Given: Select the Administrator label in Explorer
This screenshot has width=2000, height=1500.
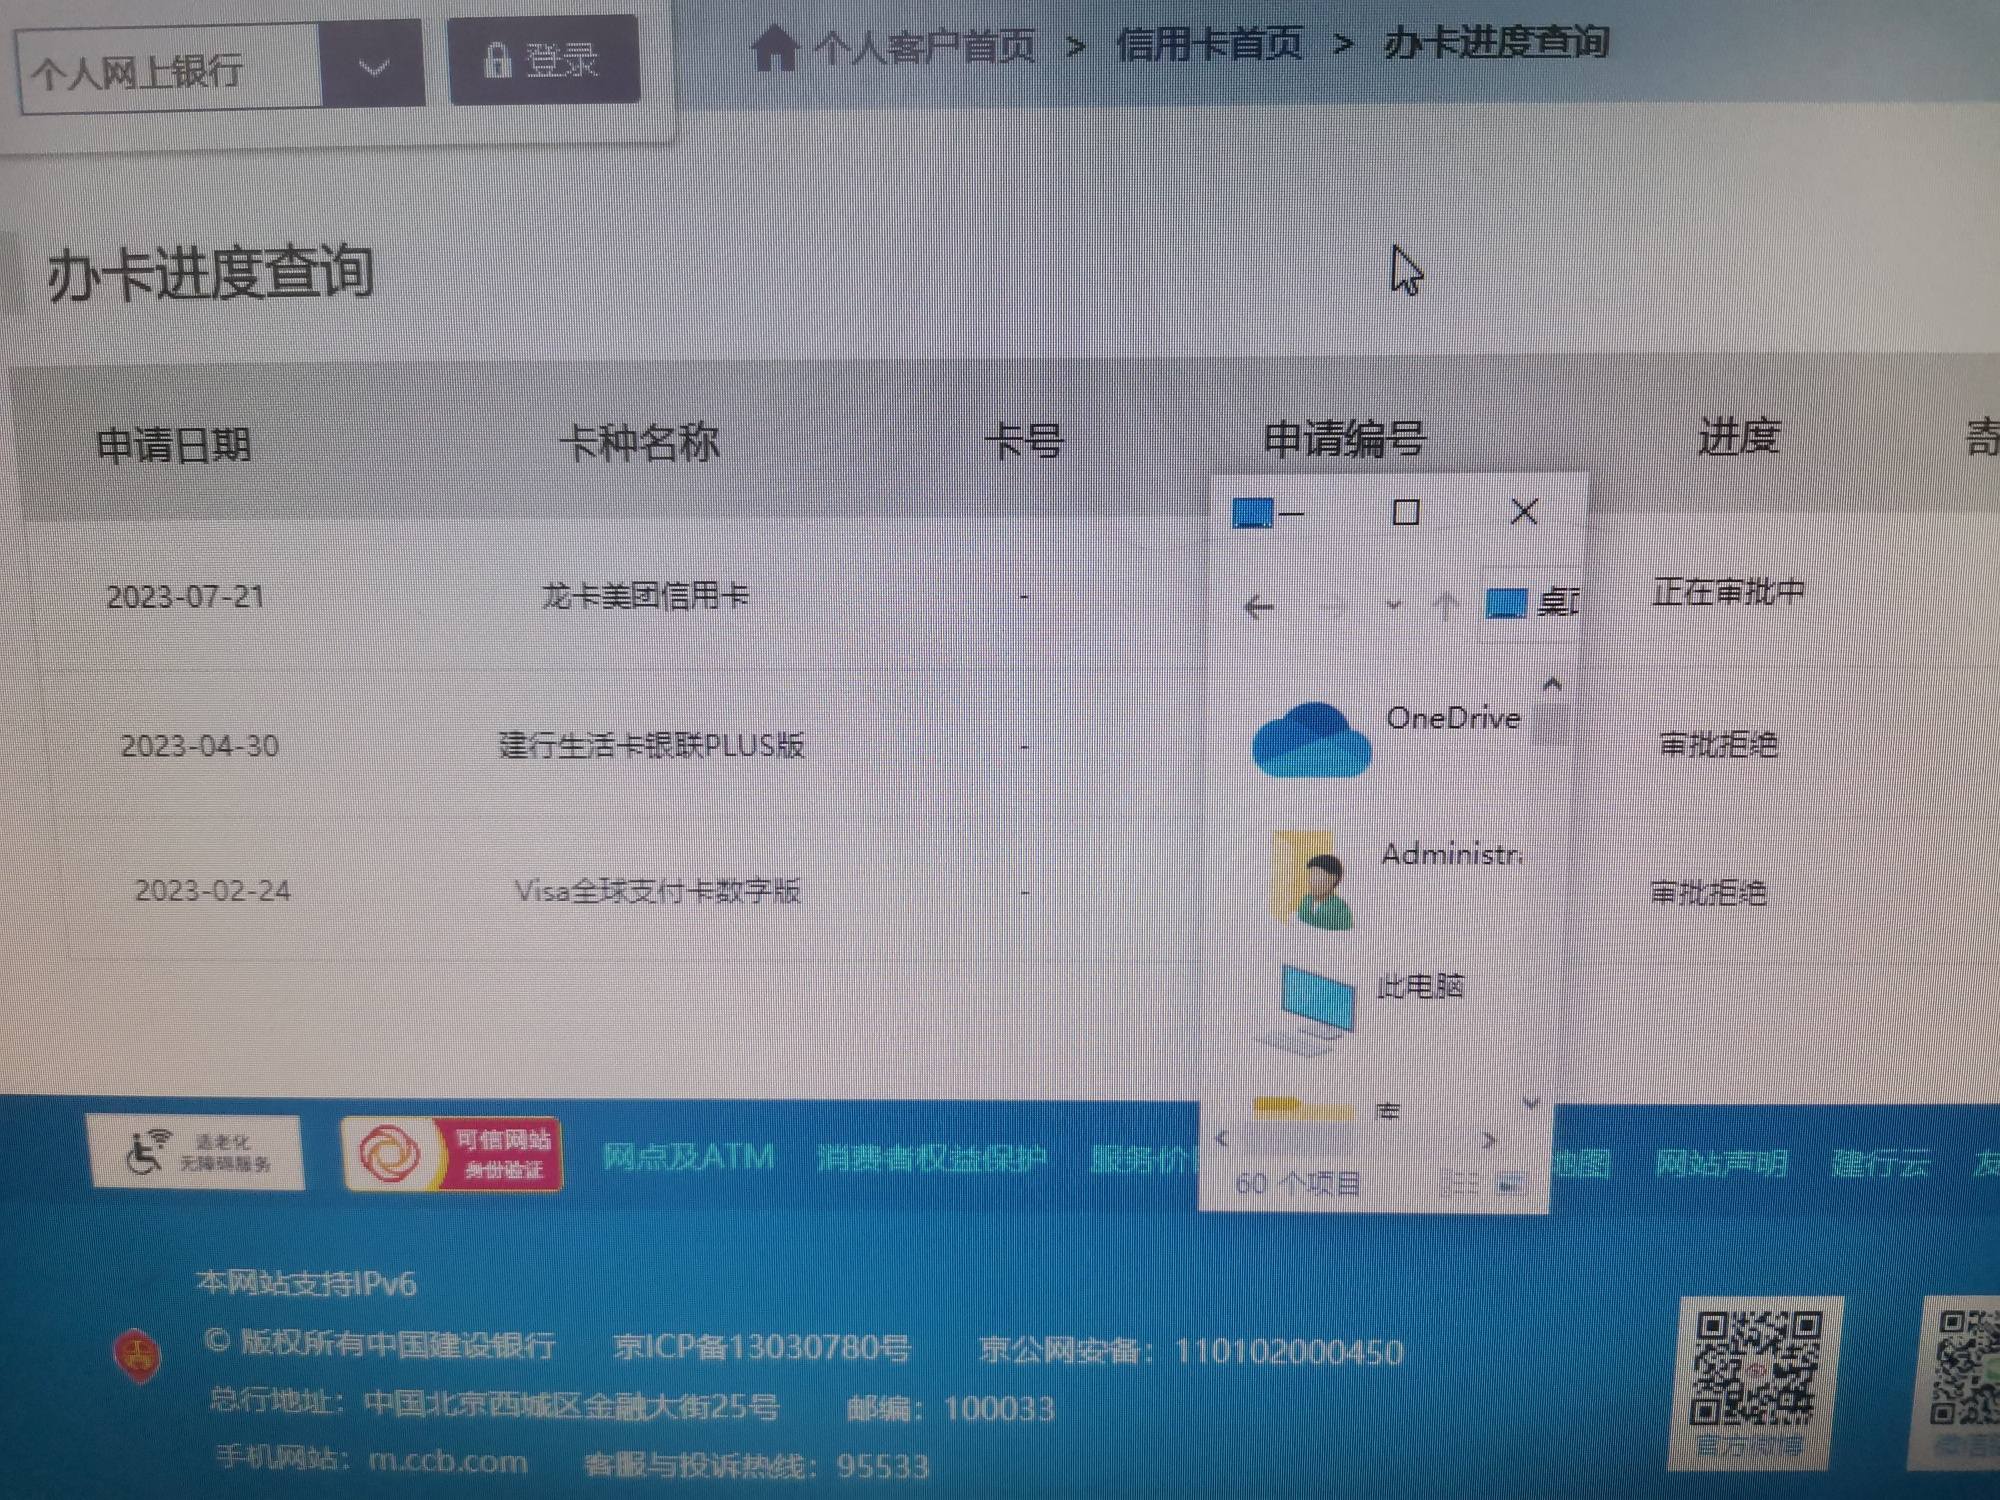Looking at the screenshot, I should [x=1452, y=854].
